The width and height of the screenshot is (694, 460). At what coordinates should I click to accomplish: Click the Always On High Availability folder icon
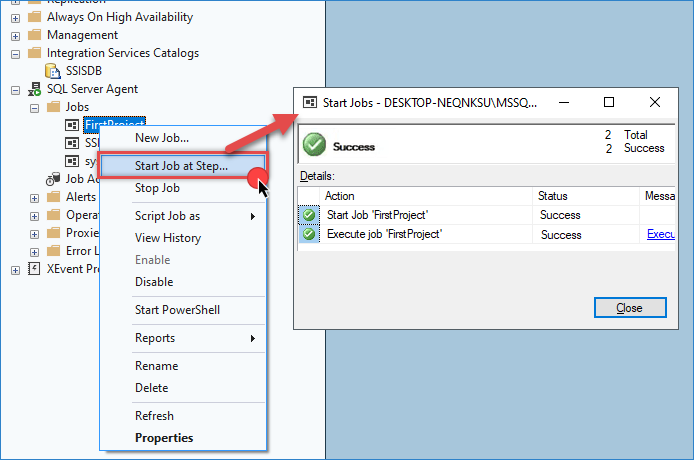(x=35, y=17)
